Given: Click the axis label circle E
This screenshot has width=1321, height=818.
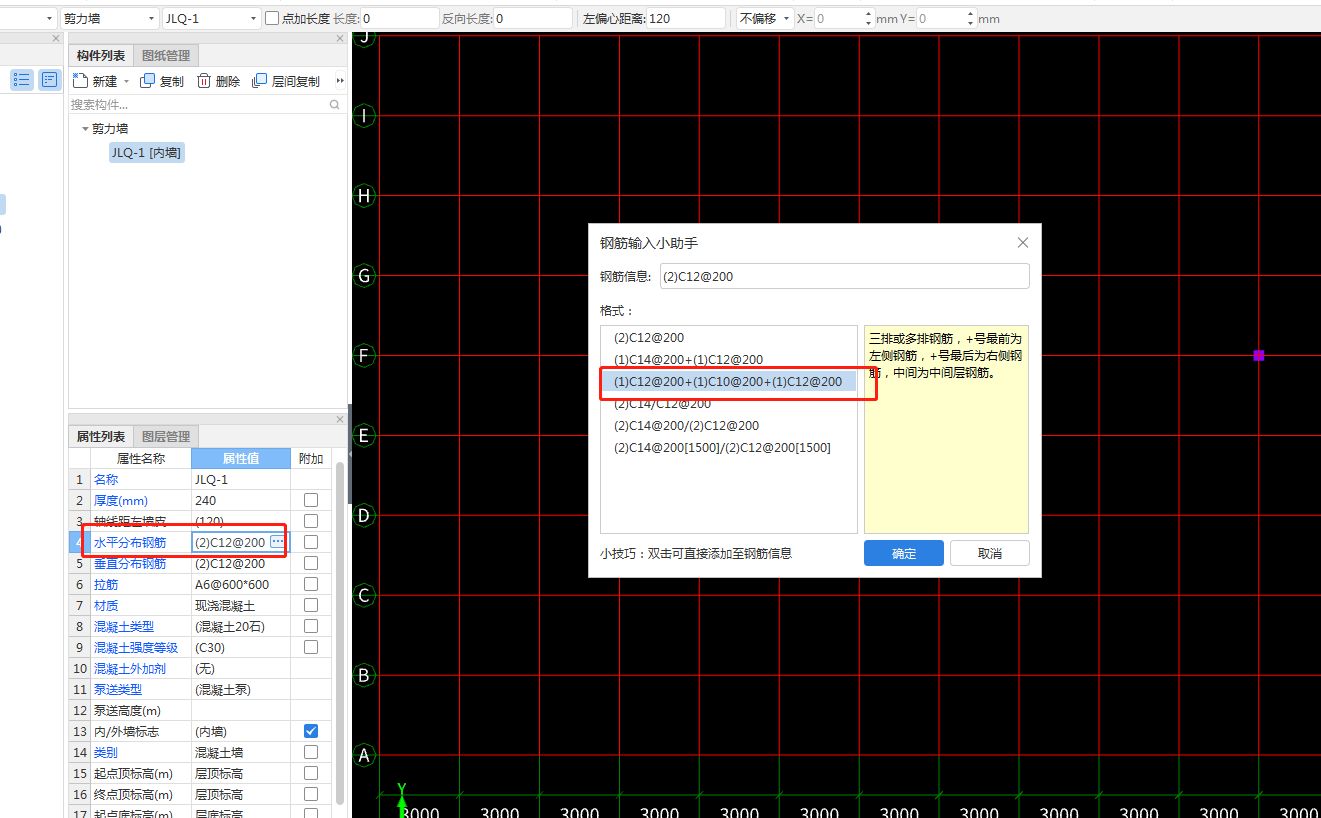Looking at the screenshot, I should point(364,435).
